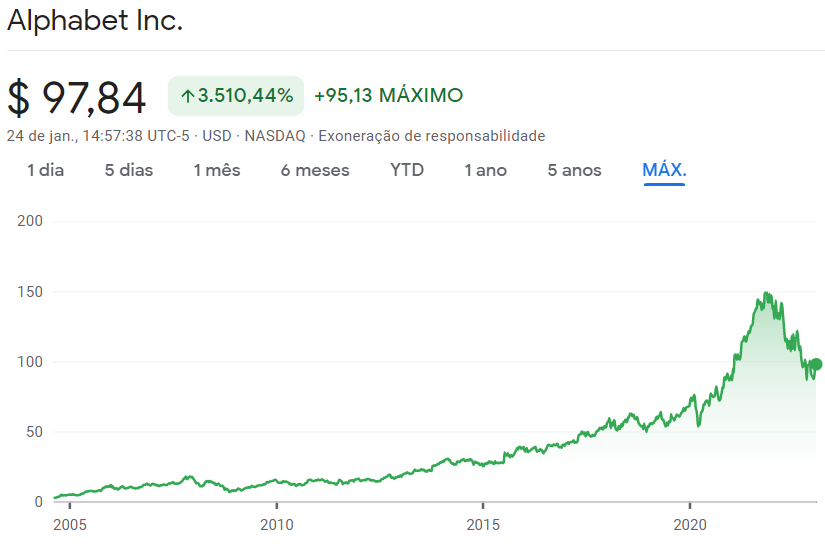
Task: Click the +95,13 MÁXIMO change text
Action: click(388, 95)
